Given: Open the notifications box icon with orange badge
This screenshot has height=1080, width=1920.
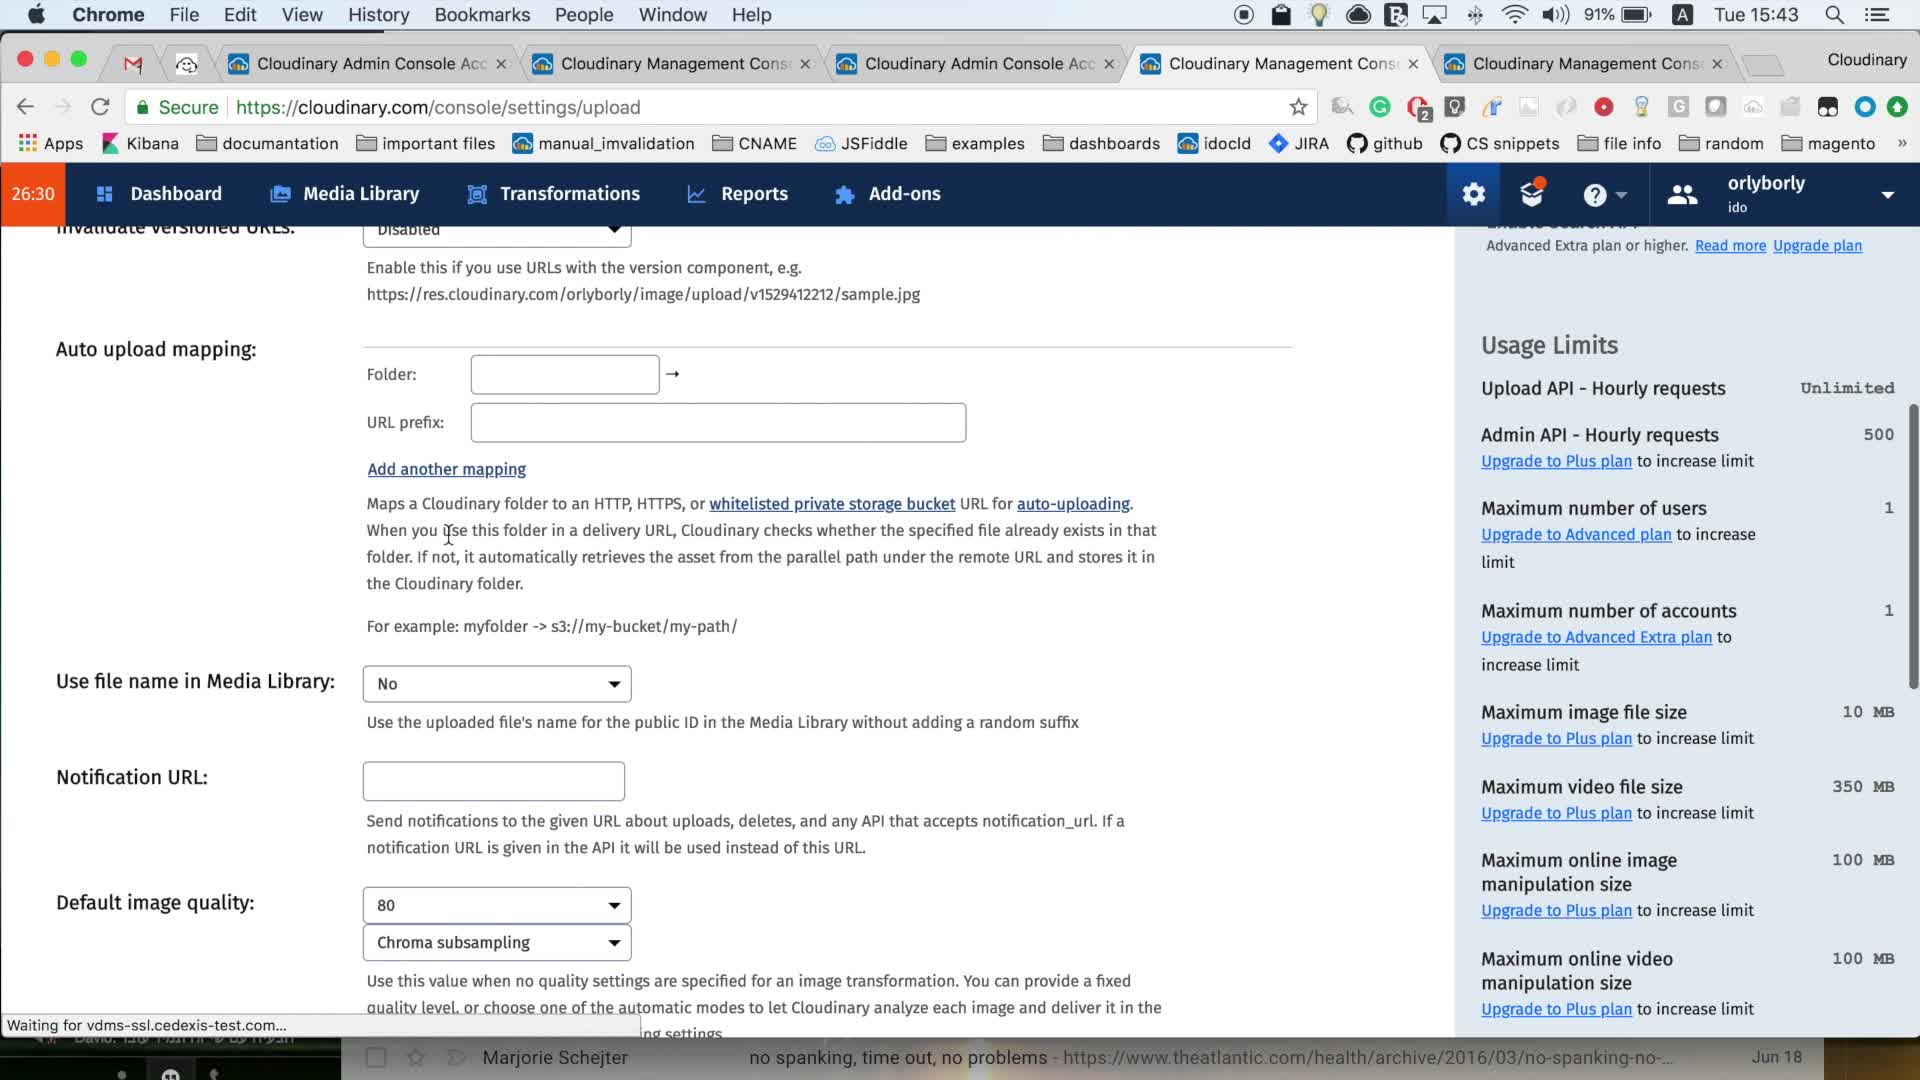Looking at the screenshot, I should (1531, 192).
